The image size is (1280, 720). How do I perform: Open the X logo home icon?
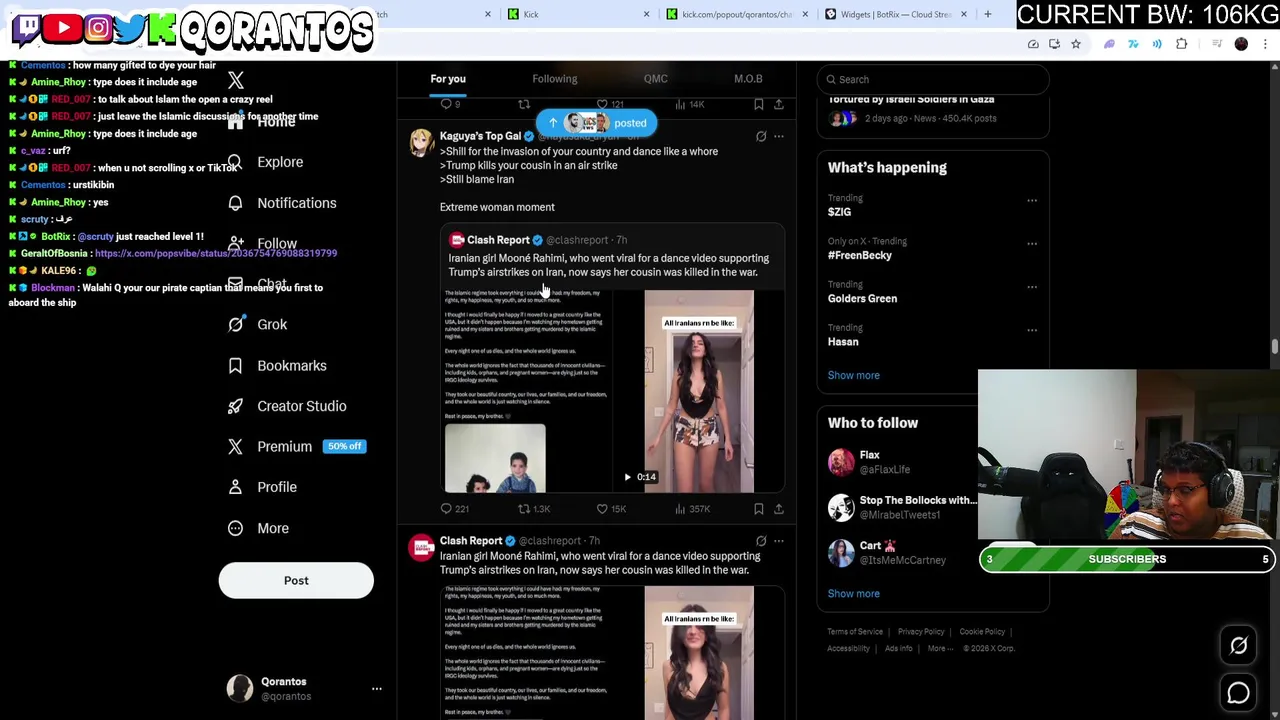point(236,80)
